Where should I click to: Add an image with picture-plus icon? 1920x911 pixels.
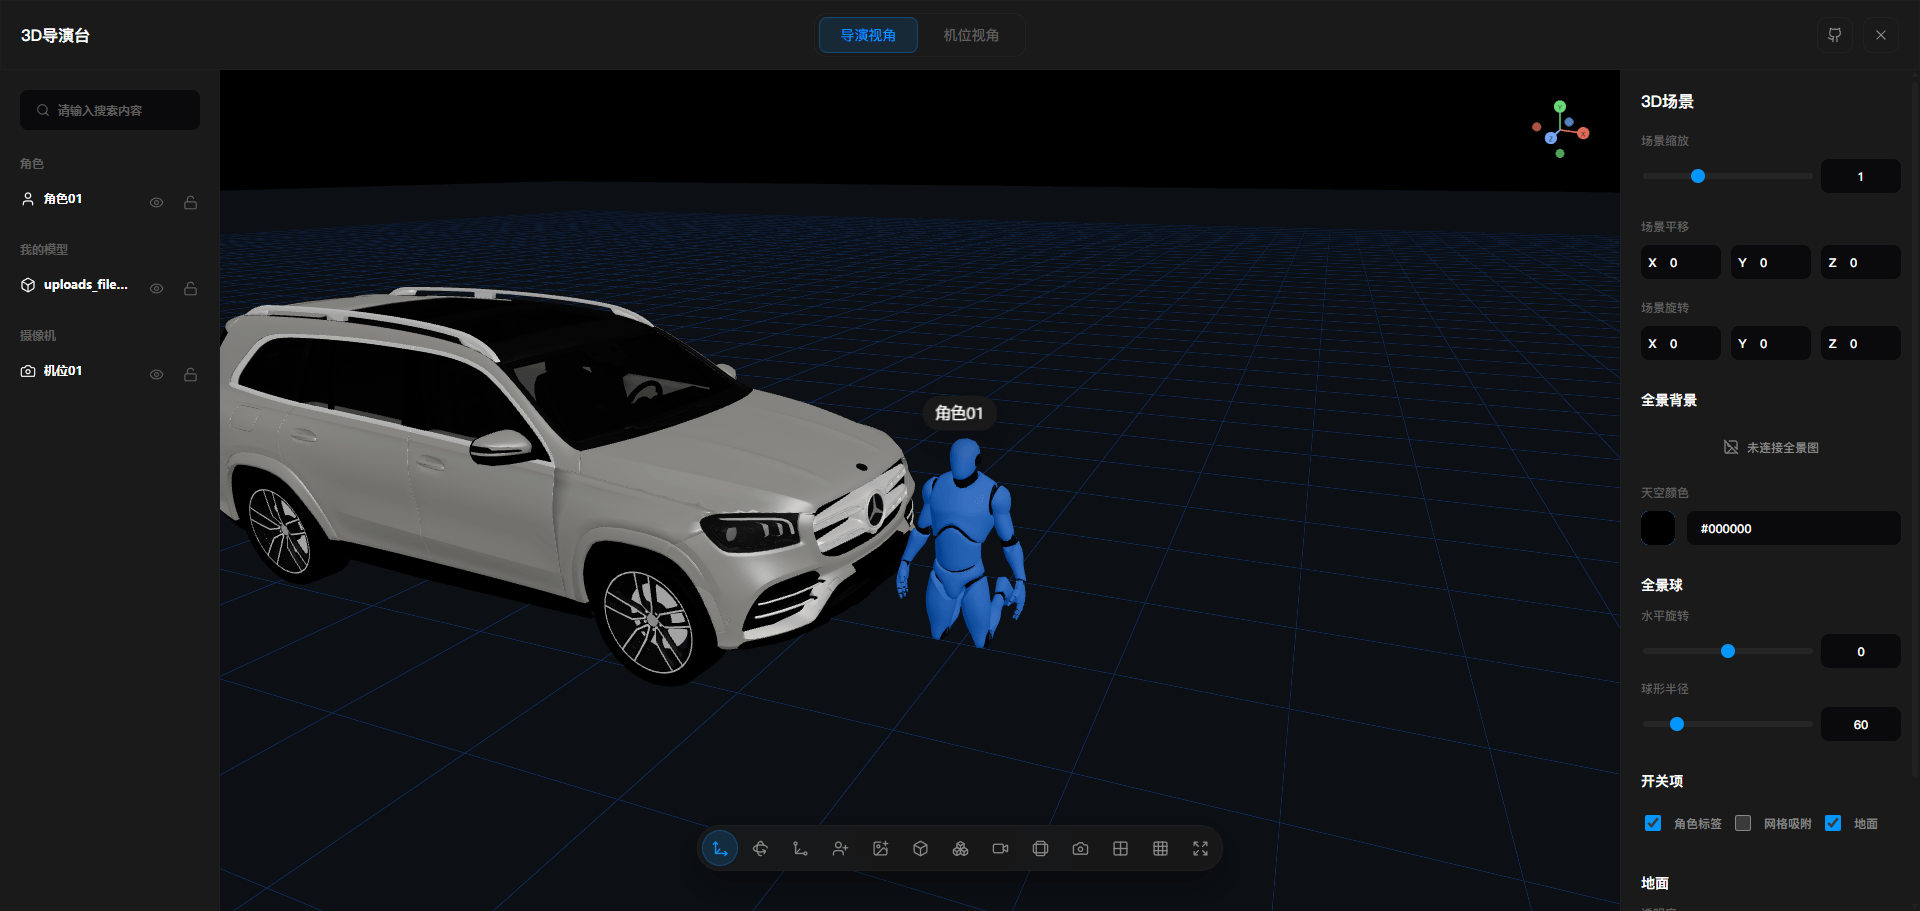click(x=880, y=848)
